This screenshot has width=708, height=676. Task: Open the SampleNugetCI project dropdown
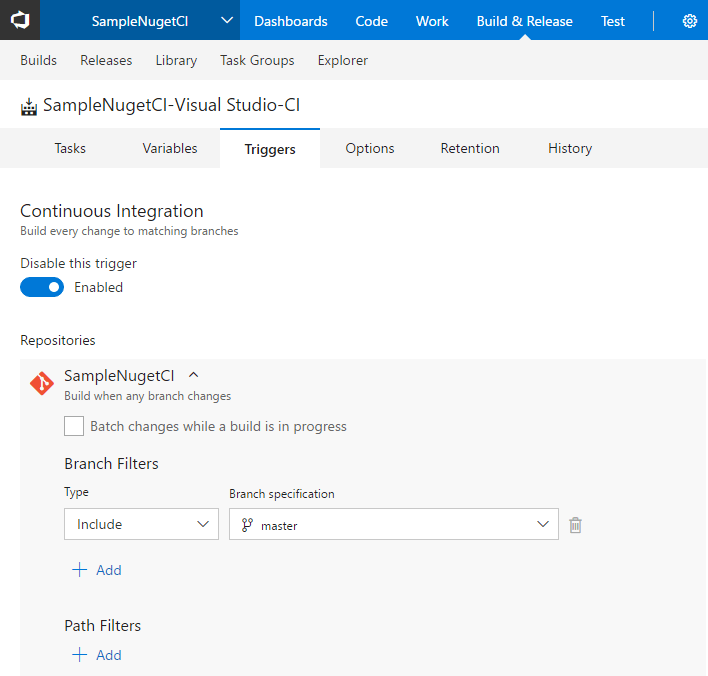click(x=227, y=21)
